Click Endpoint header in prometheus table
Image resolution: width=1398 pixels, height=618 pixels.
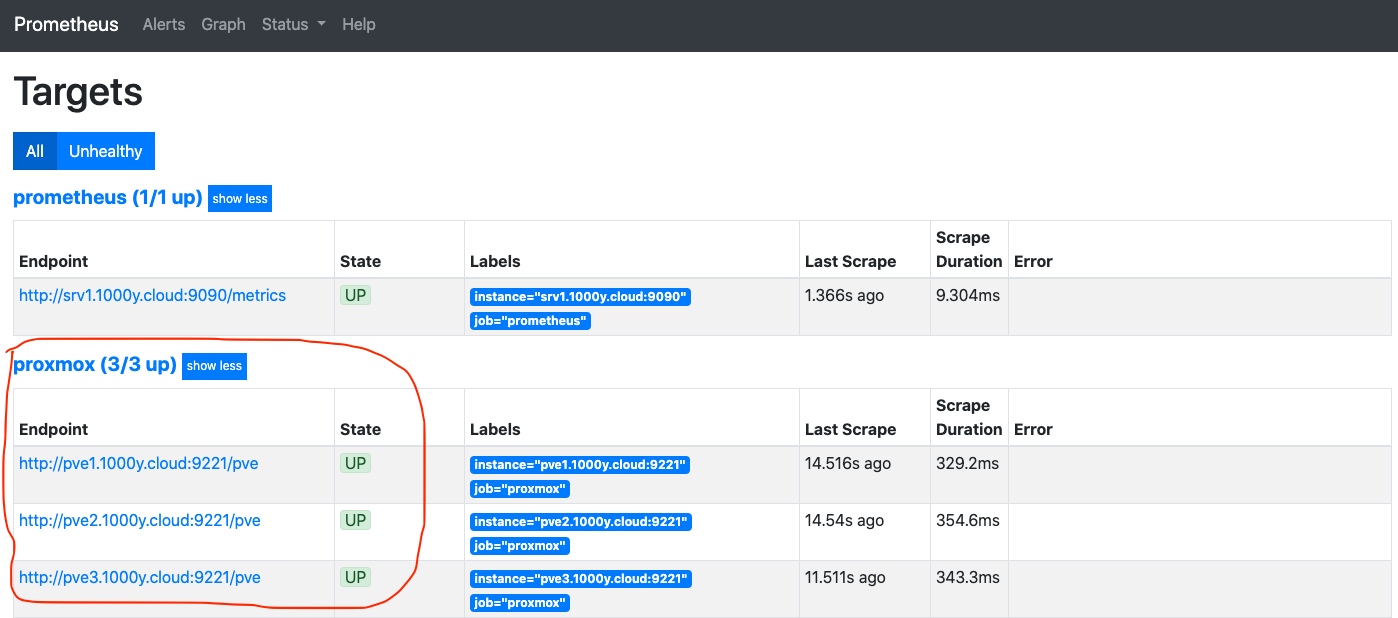coord(54,261)
